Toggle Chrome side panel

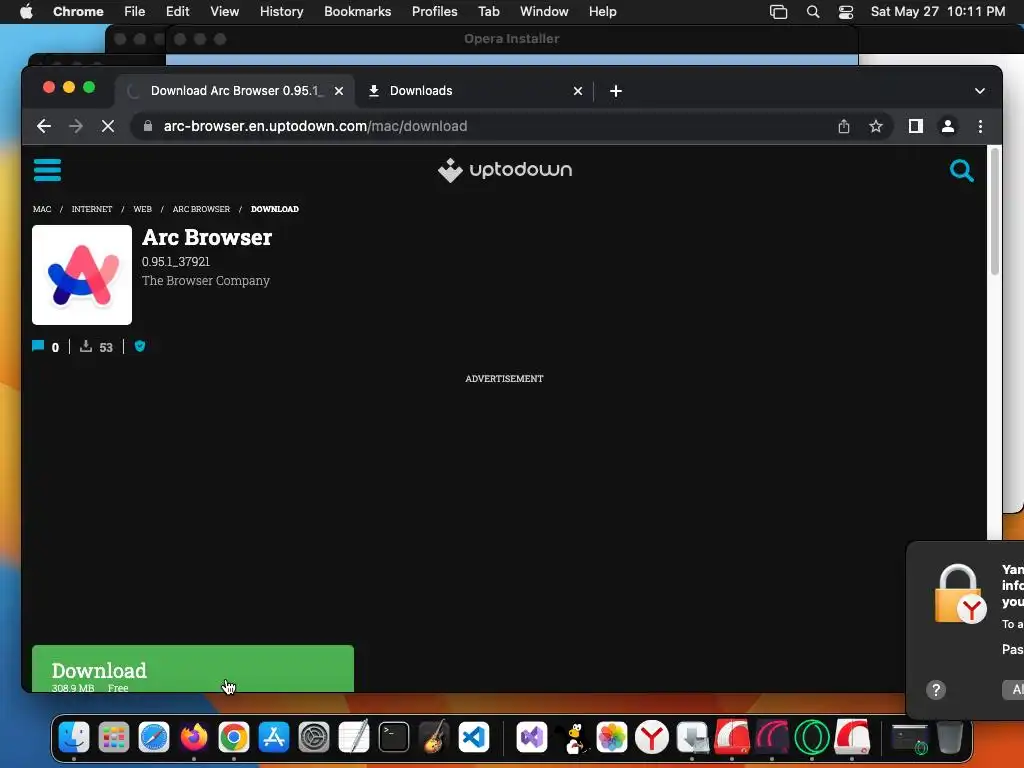click(x=916, y=126)
